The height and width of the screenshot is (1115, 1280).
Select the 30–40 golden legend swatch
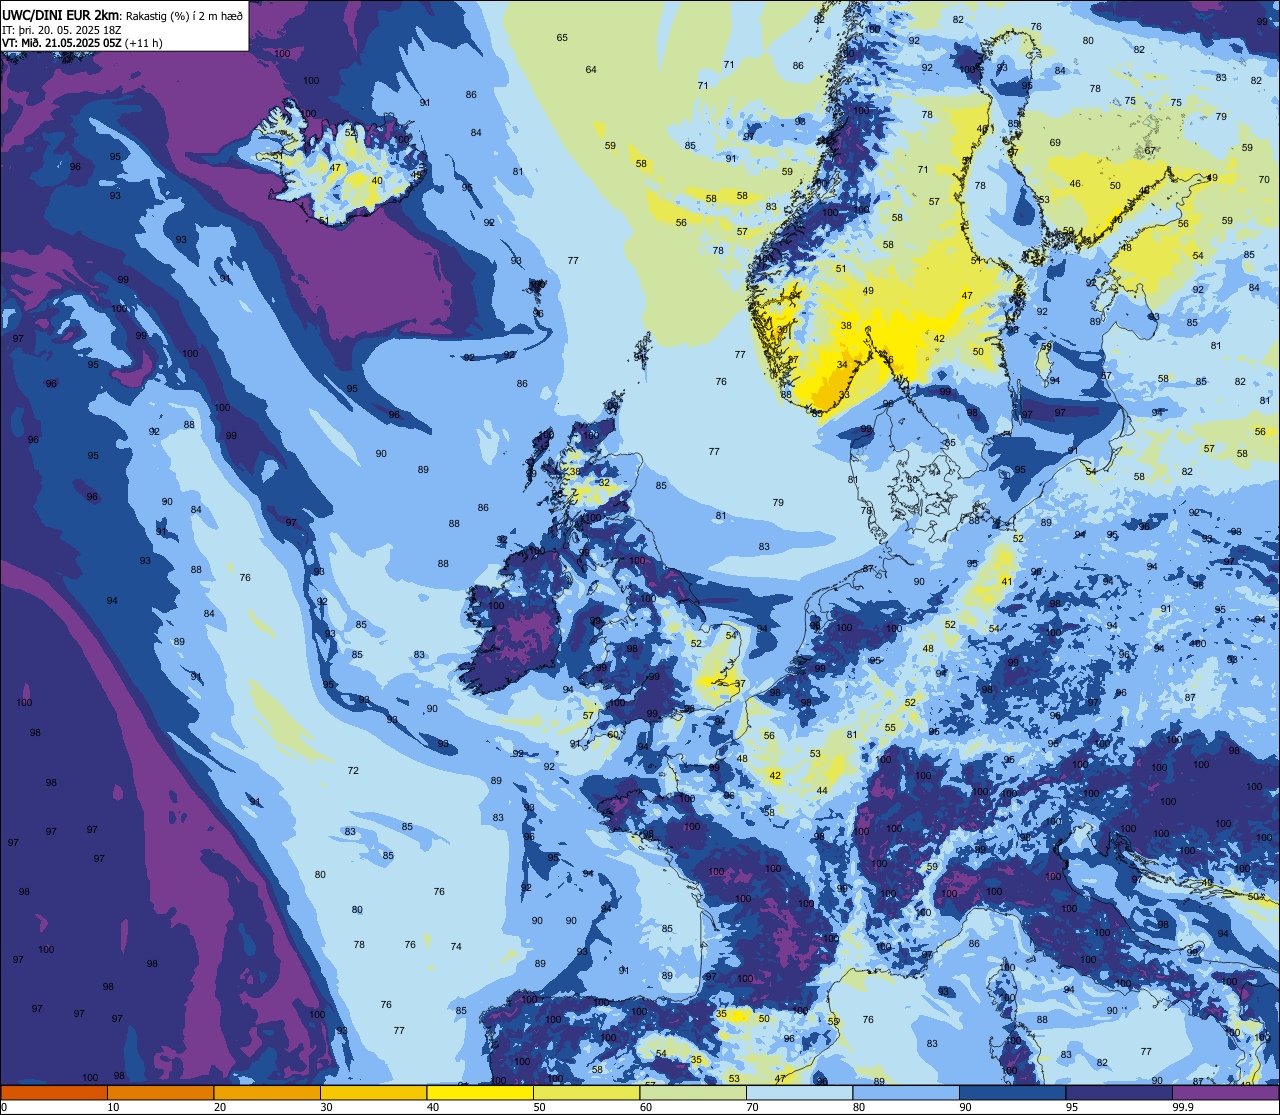[x=373, y=1092]
